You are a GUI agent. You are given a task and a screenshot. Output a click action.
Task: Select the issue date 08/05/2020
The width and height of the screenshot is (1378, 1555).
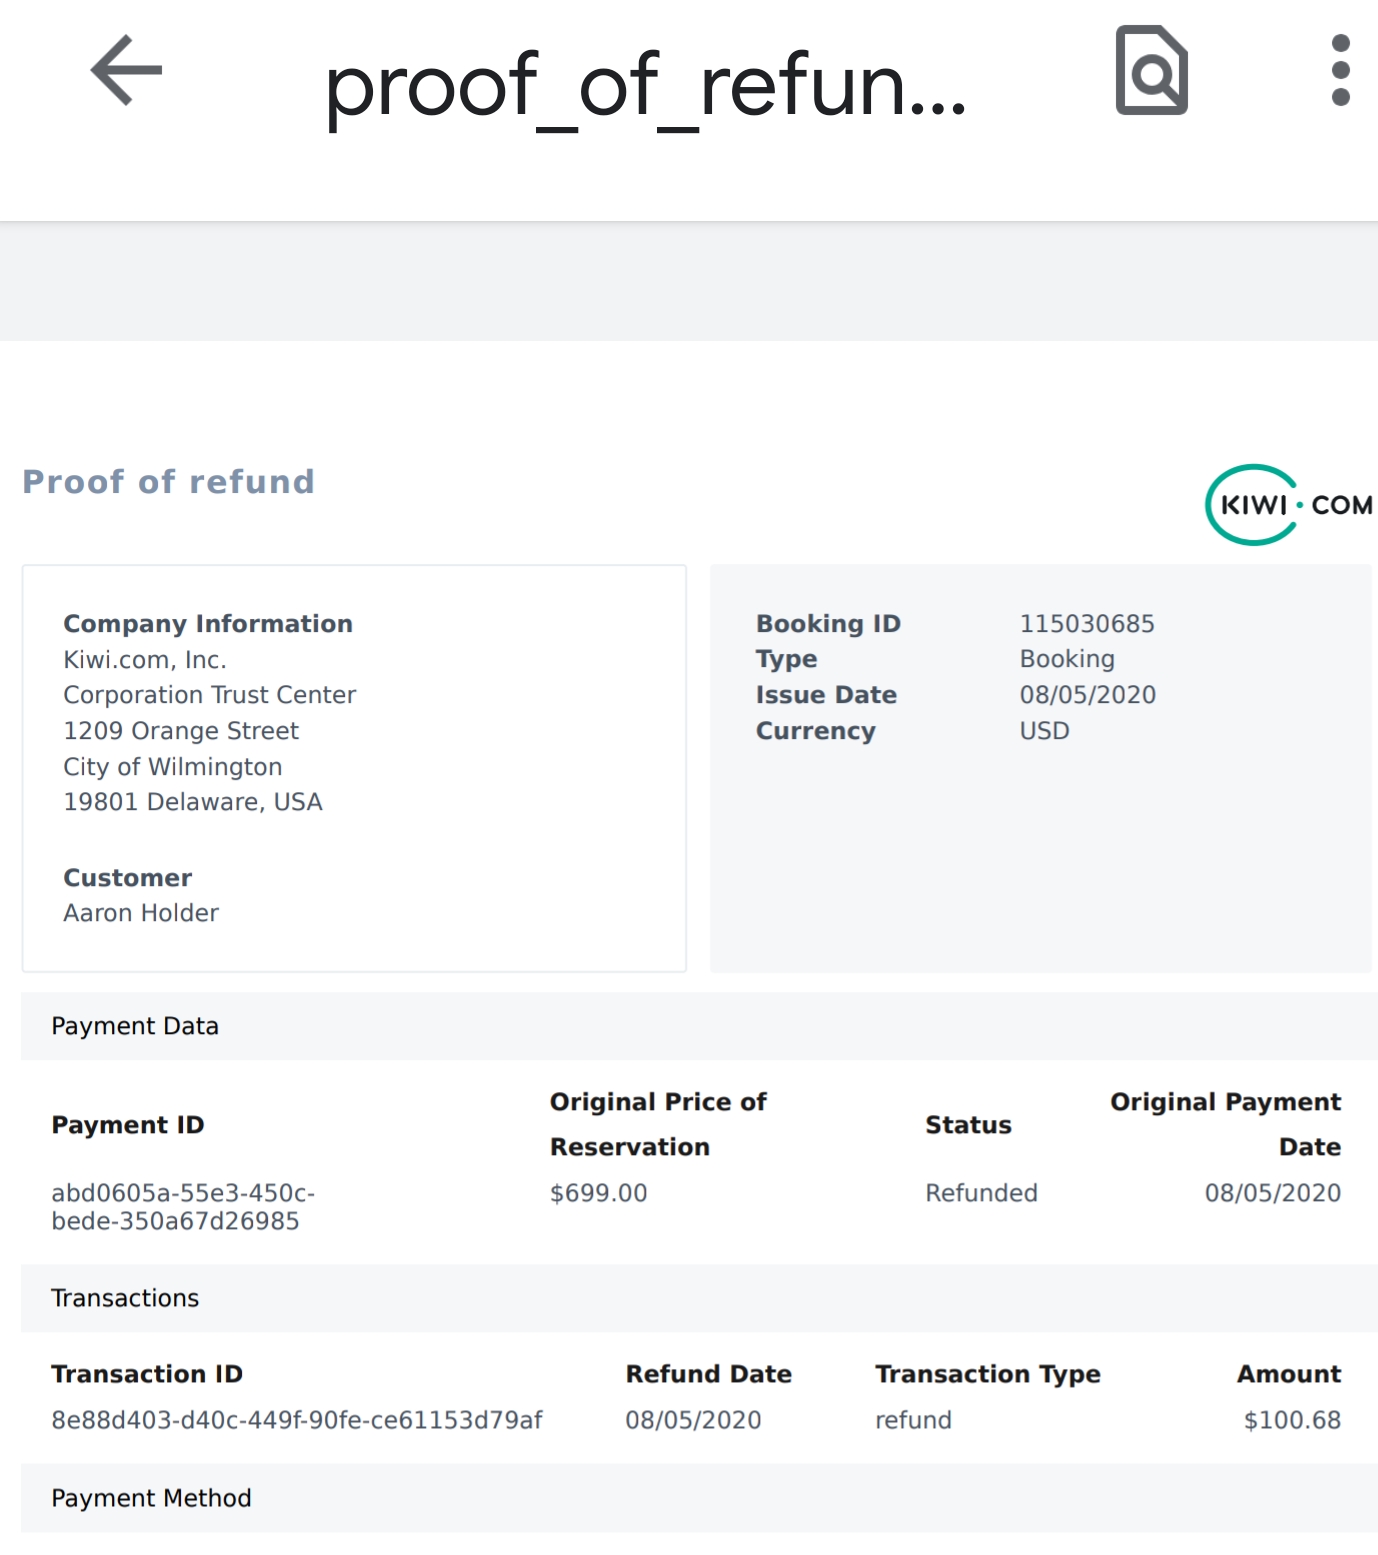tap(1088, 695)
